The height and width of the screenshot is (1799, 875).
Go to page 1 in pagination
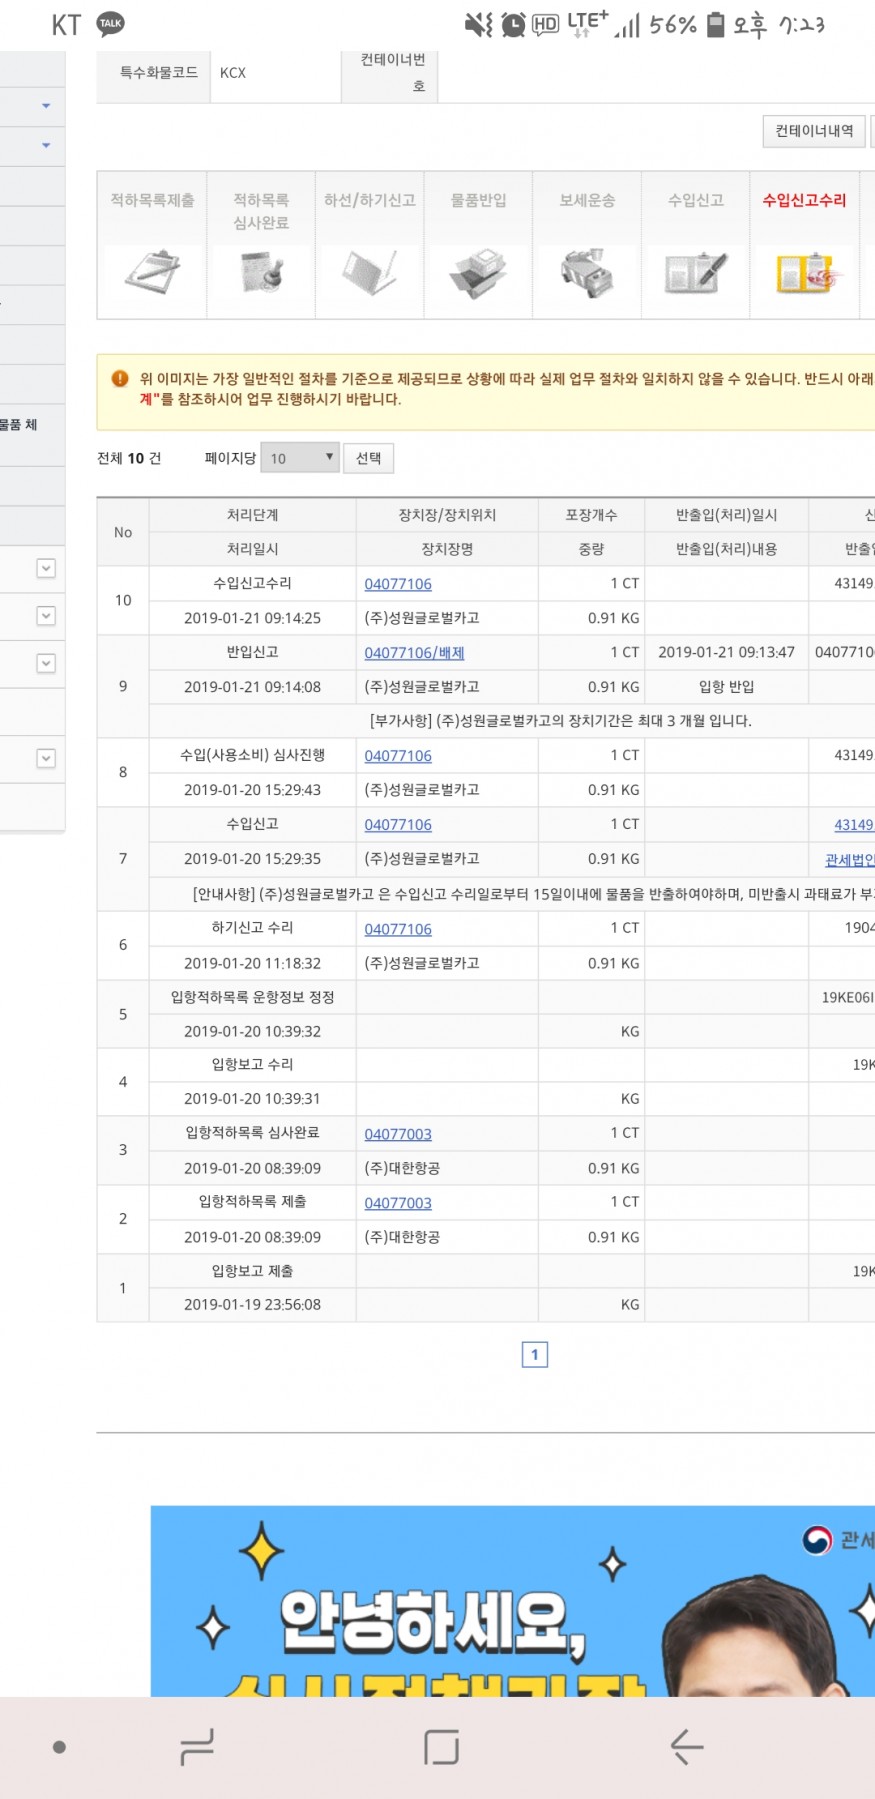535,1354
